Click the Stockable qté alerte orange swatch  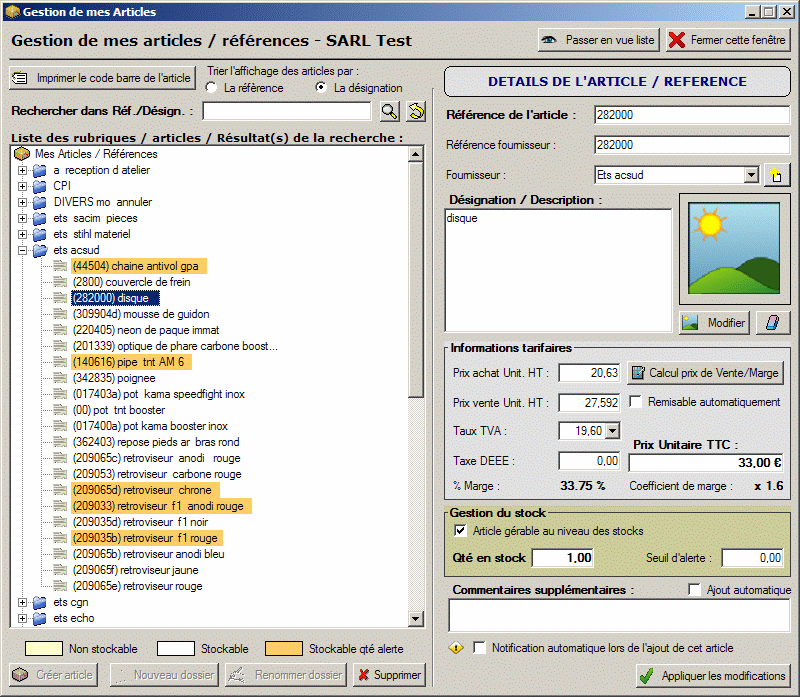[x=284, y=649]
